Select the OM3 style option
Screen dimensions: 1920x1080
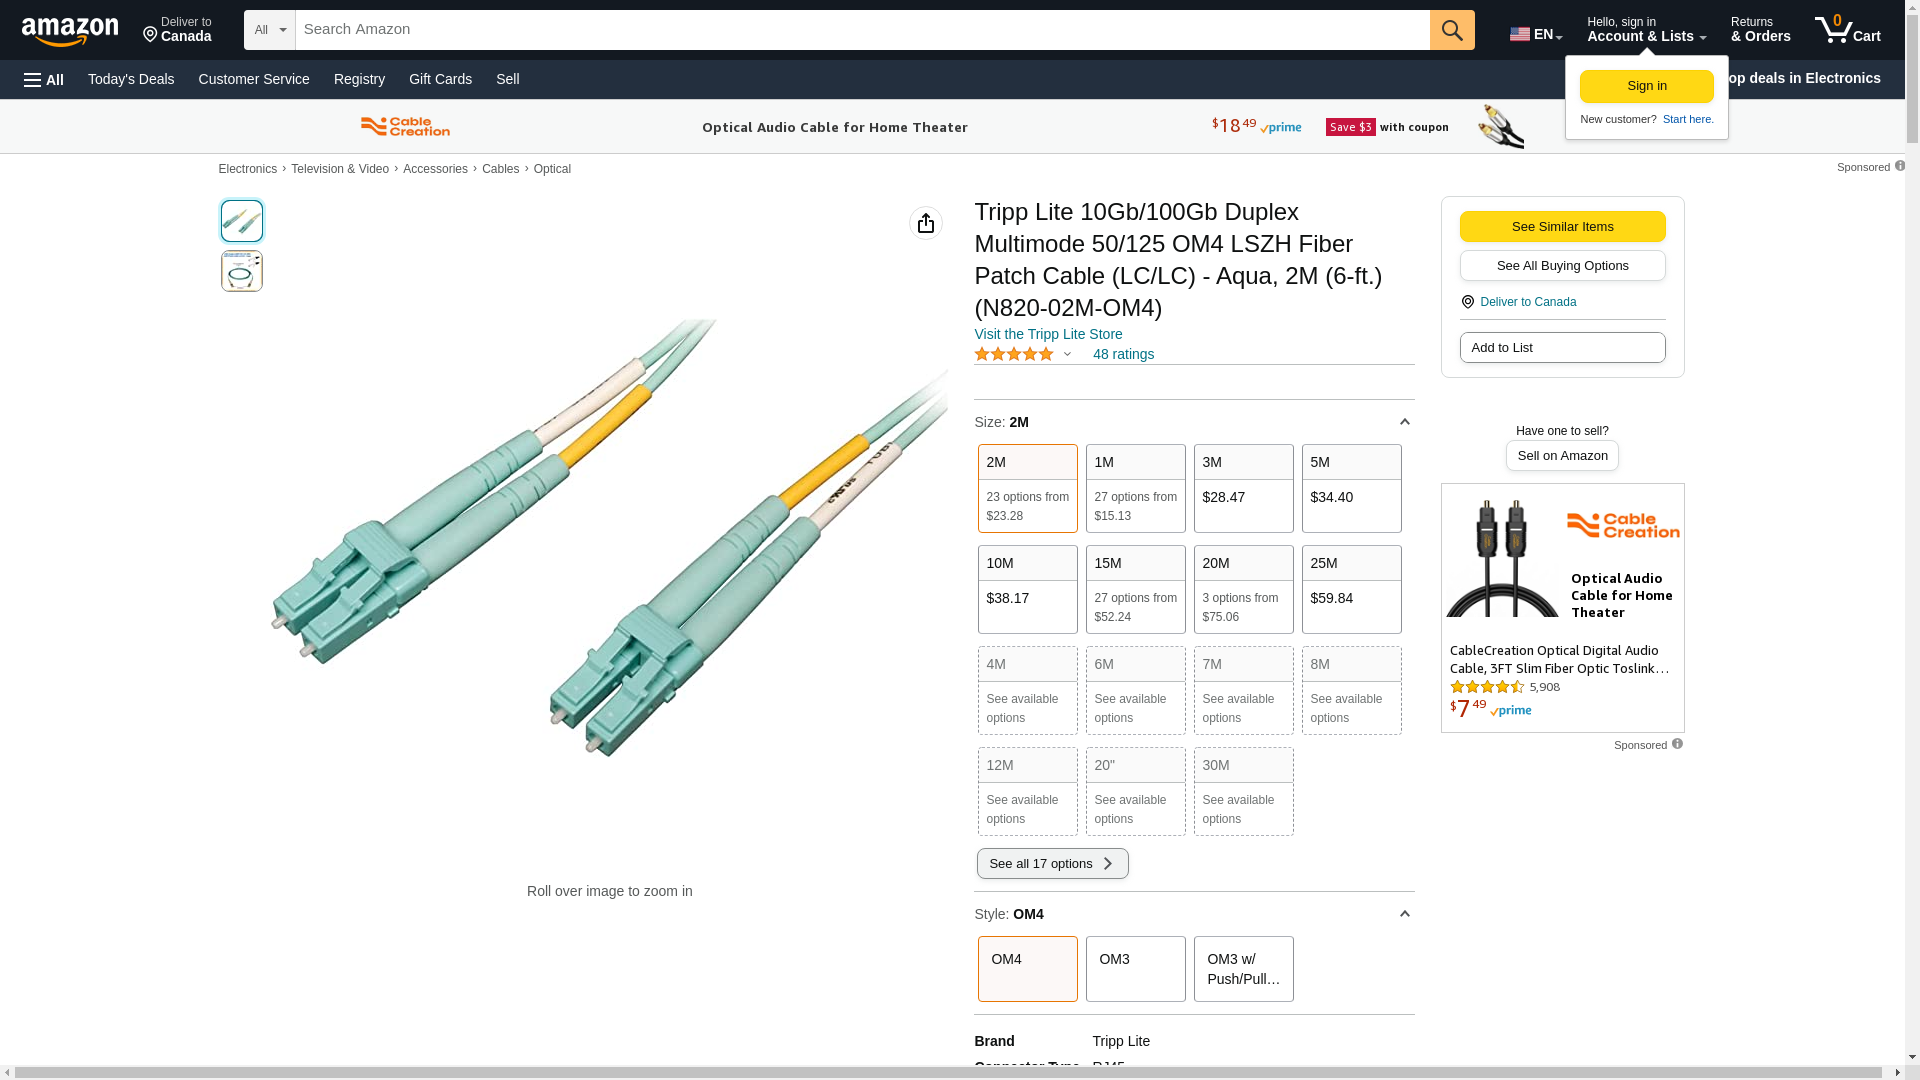pyautogui.click(x=1135, y=968)
